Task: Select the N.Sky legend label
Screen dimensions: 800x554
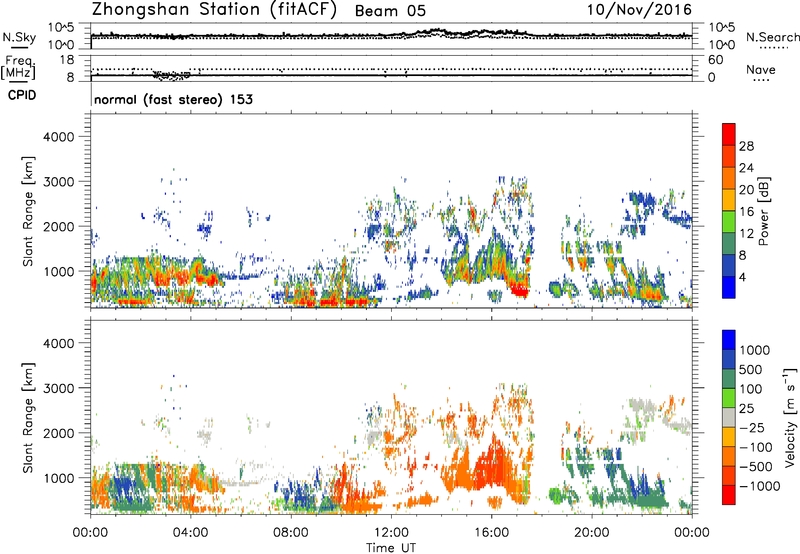Action: pyautogui.click(x=19, y=37)
